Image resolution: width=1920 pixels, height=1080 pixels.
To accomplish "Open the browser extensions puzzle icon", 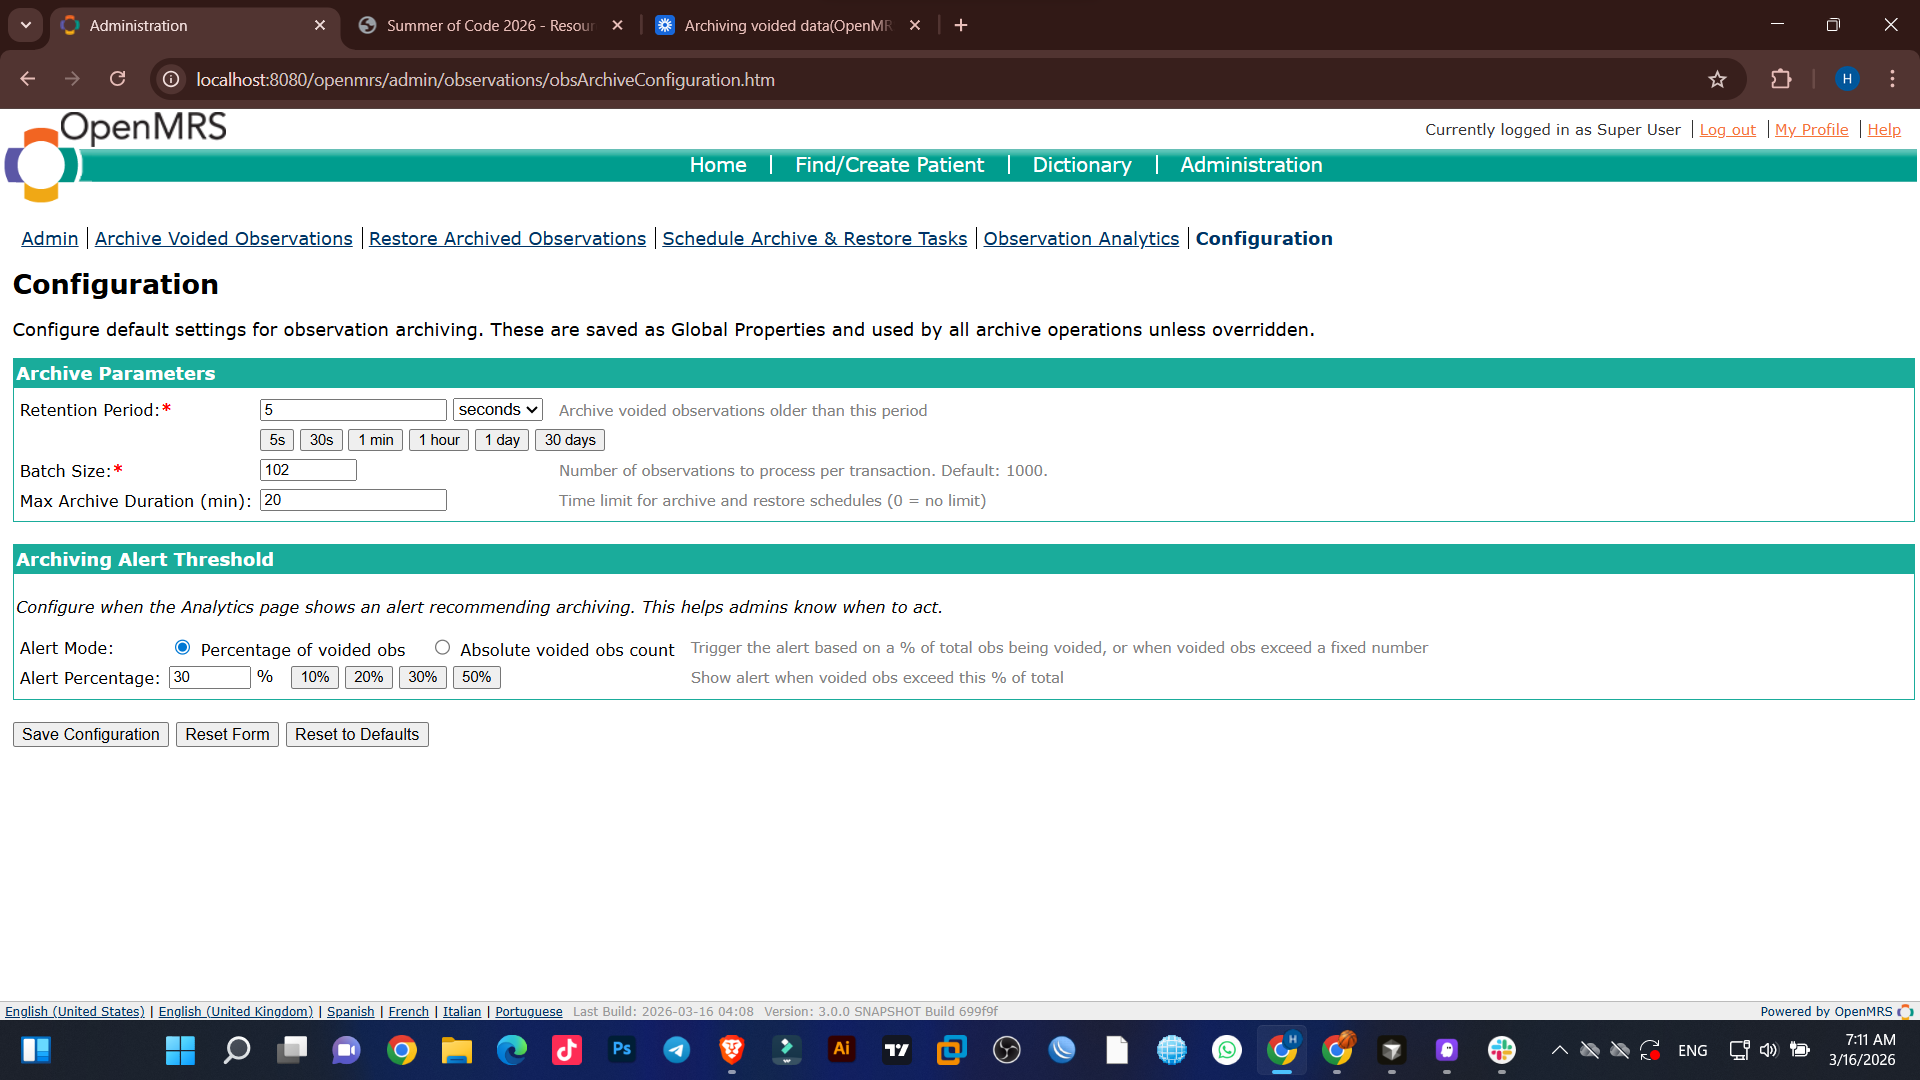I will [1781, 79].
